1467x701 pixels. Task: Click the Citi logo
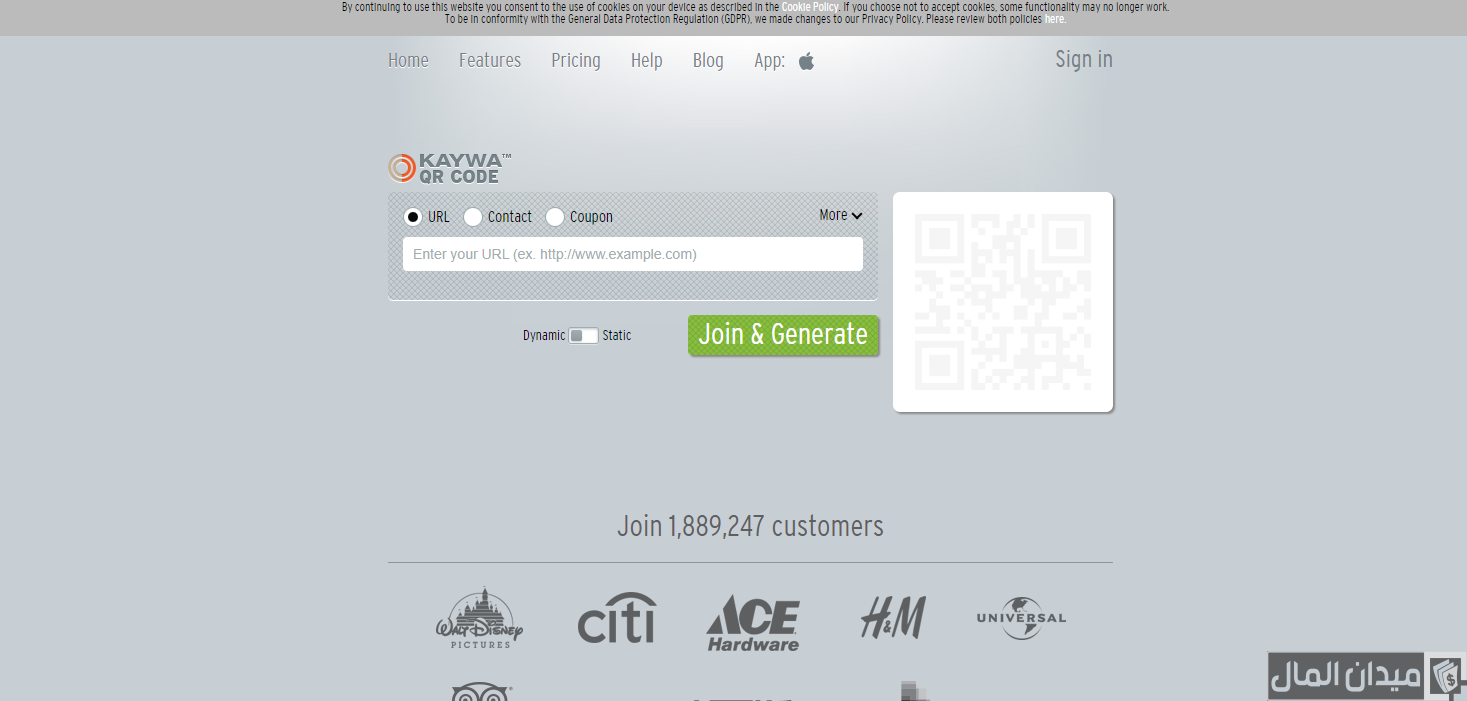[617, 617]
